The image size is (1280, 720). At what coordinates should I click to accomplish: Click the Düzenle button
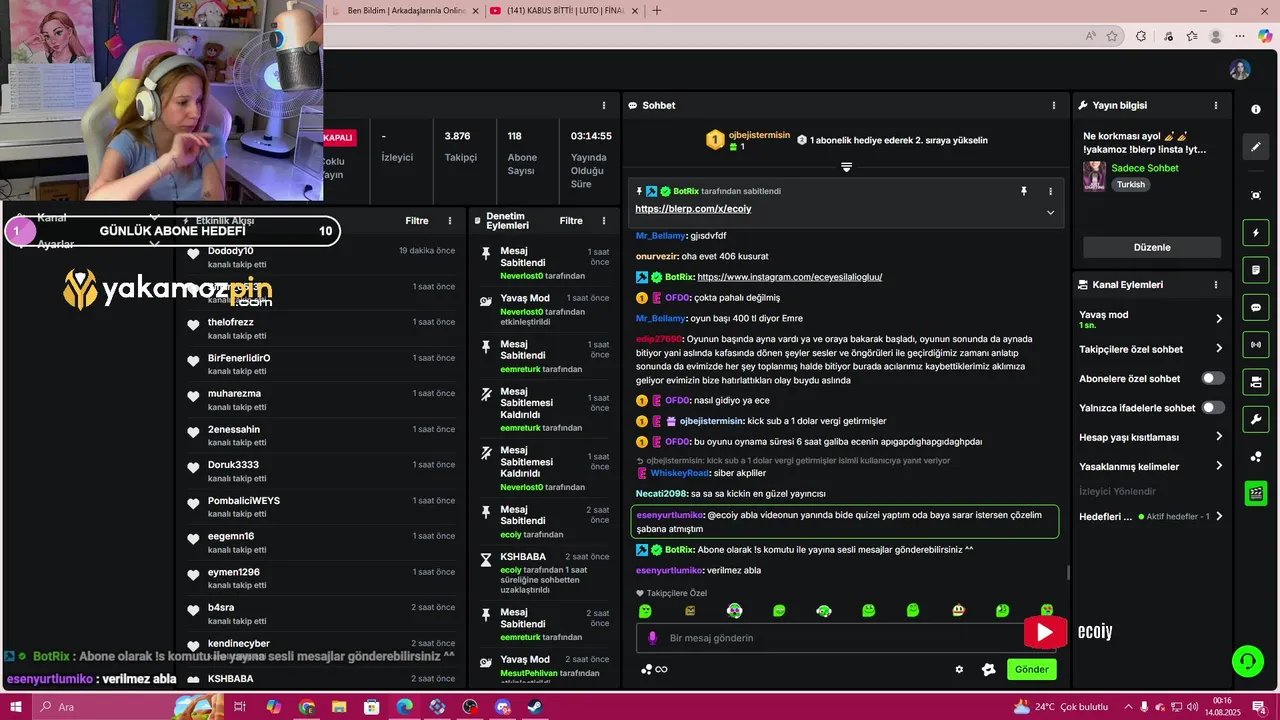[x=1152, y=247]
